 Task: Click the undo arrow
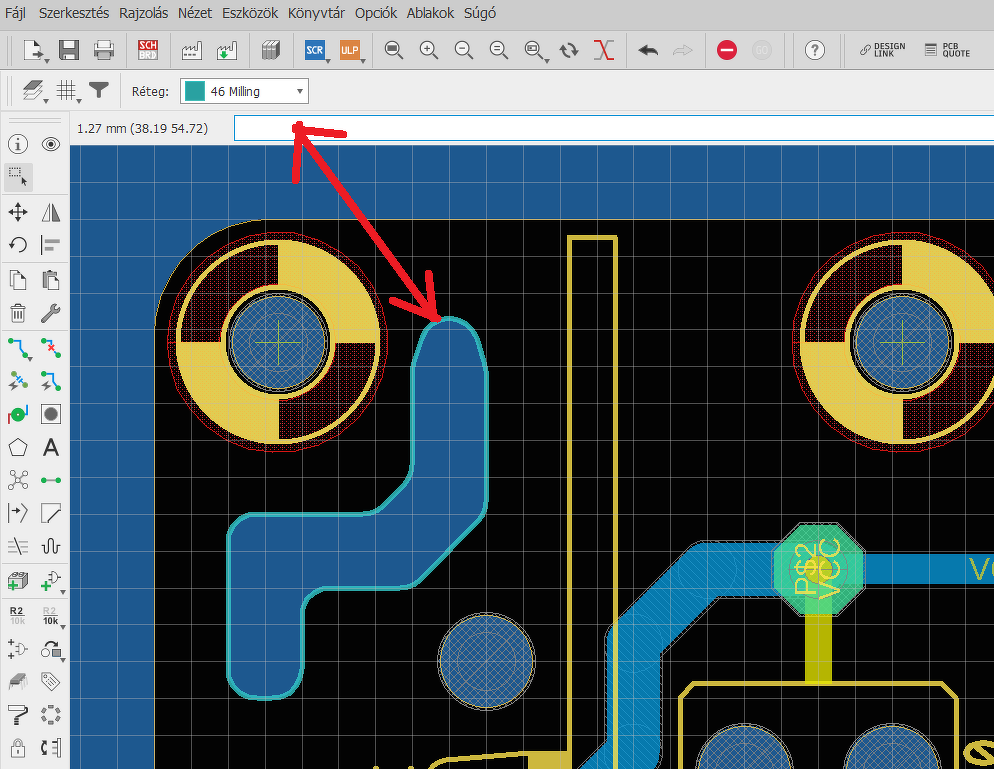(x=648, y=50)
